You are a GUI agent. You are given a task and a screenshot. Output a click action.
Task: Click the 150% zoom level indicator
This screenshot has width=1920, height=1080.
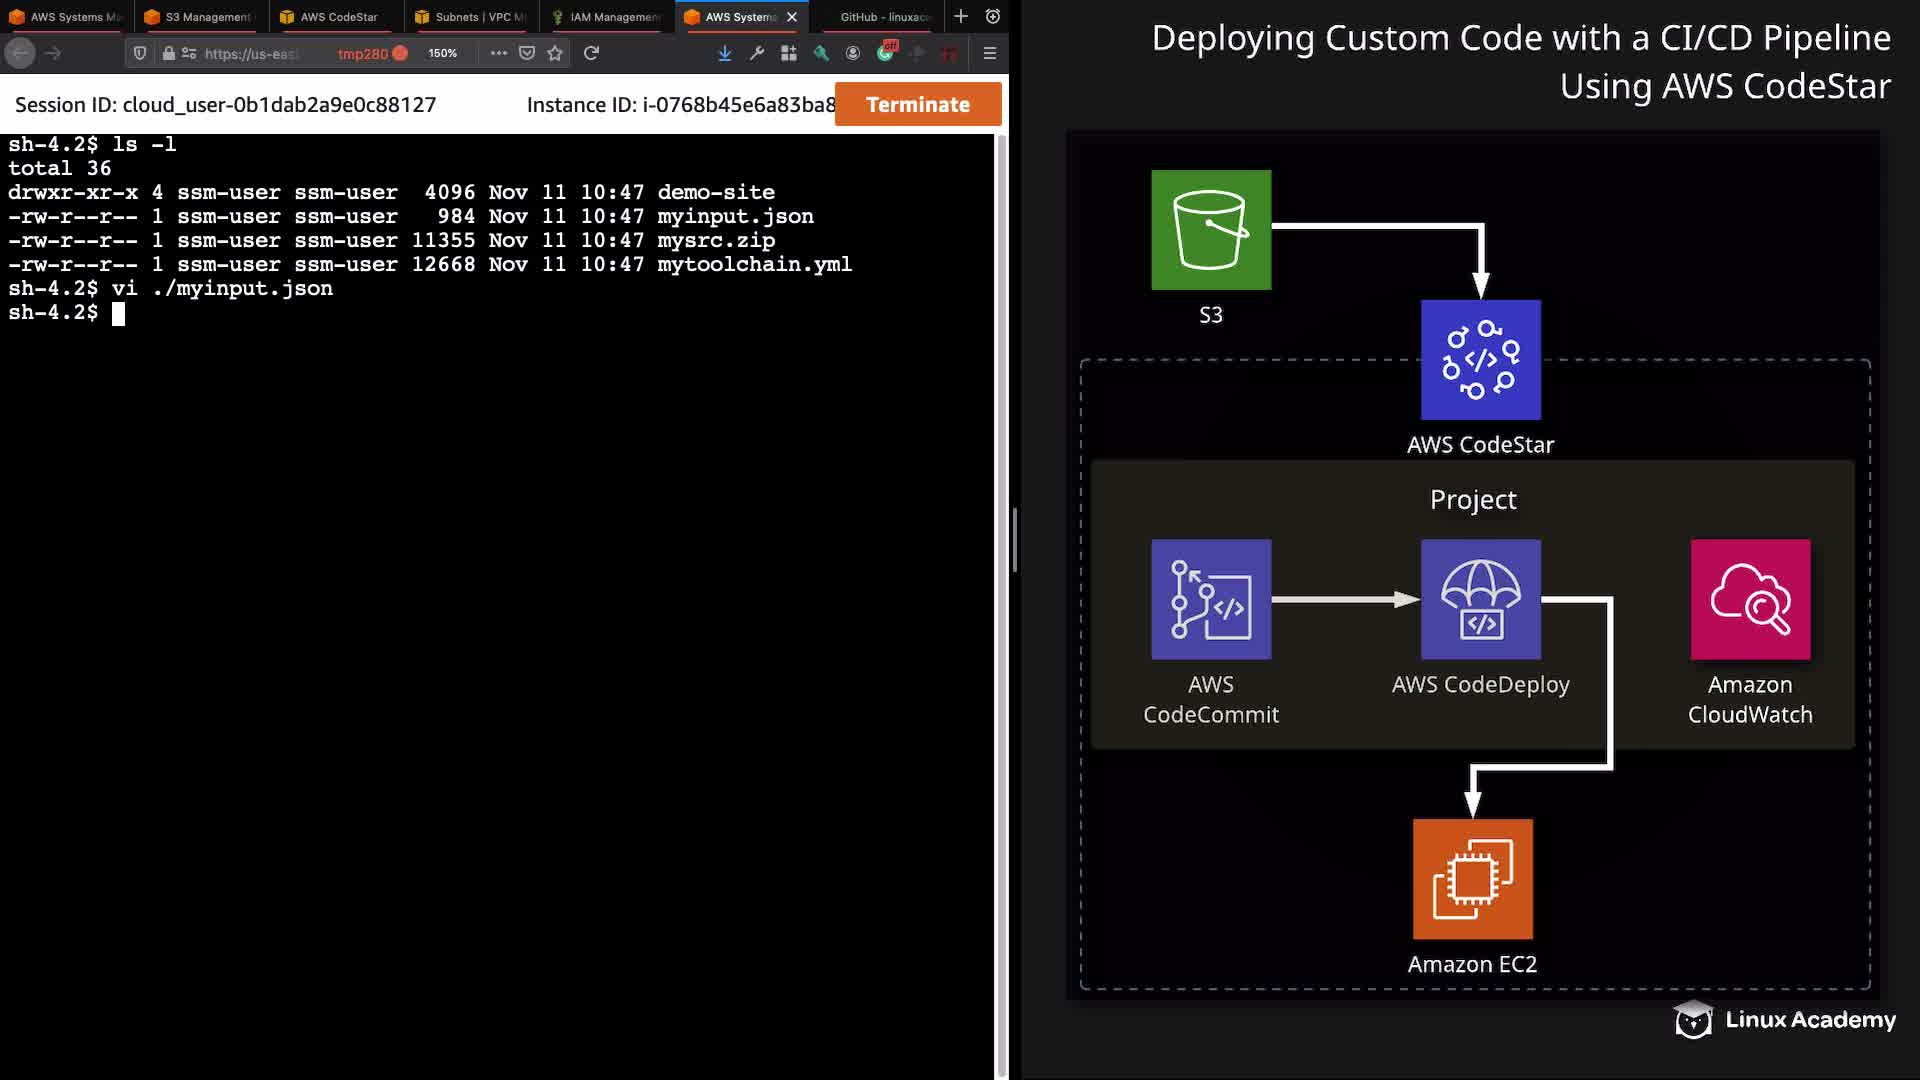click(442, 53)
